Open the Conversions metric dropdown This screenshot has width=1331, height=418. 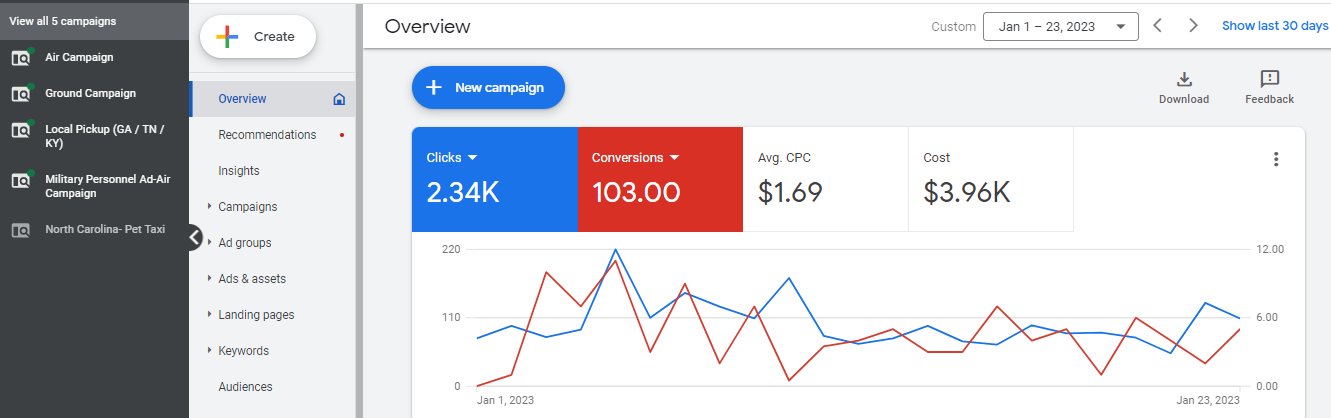coord(674,158)
